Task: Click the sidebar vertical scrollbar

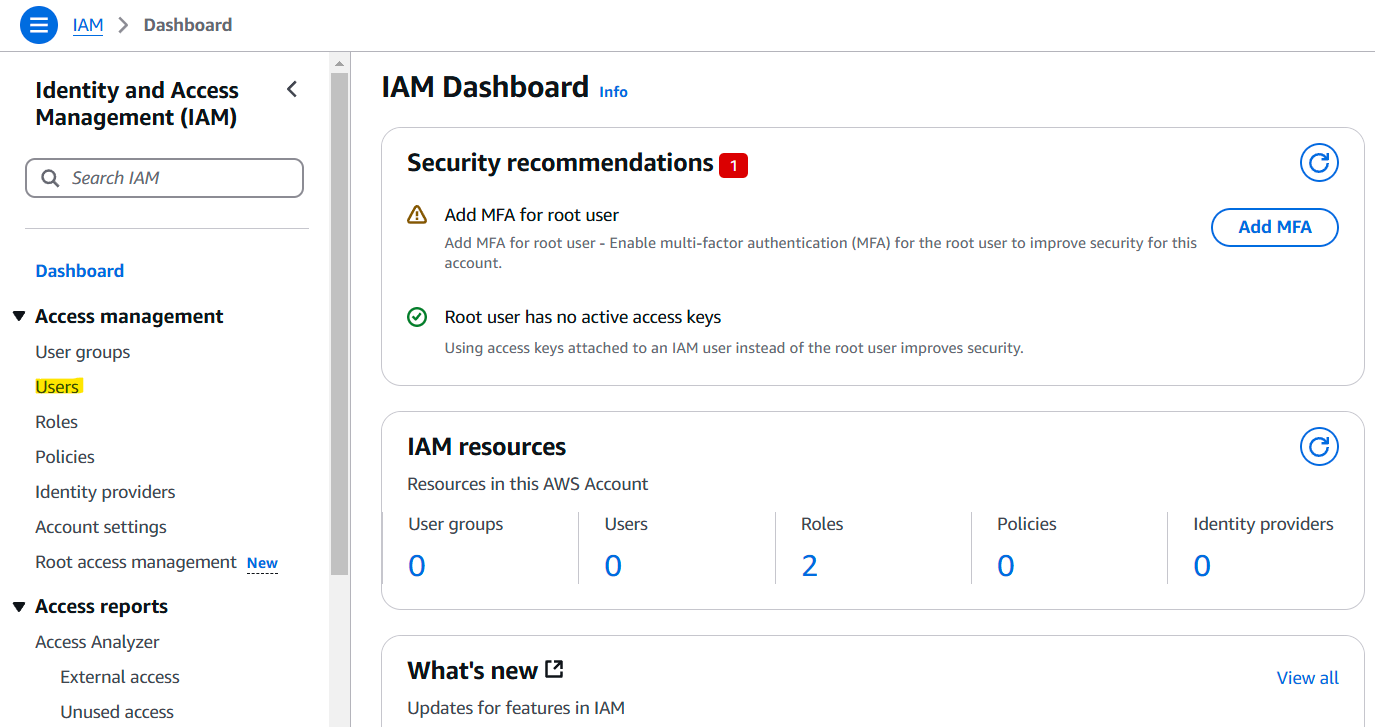Action: coord(340,324)
